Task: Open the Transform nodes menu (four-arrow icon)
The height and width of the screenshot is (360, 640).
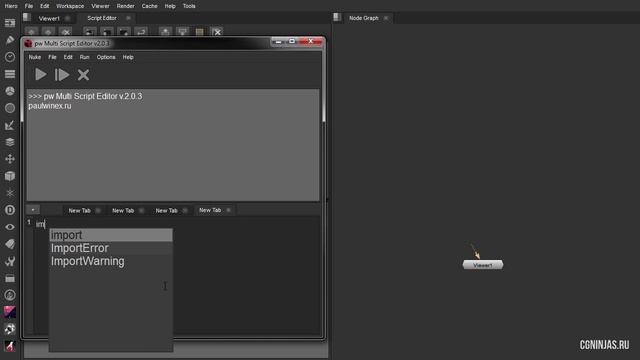Action: [x=10, y=159]
